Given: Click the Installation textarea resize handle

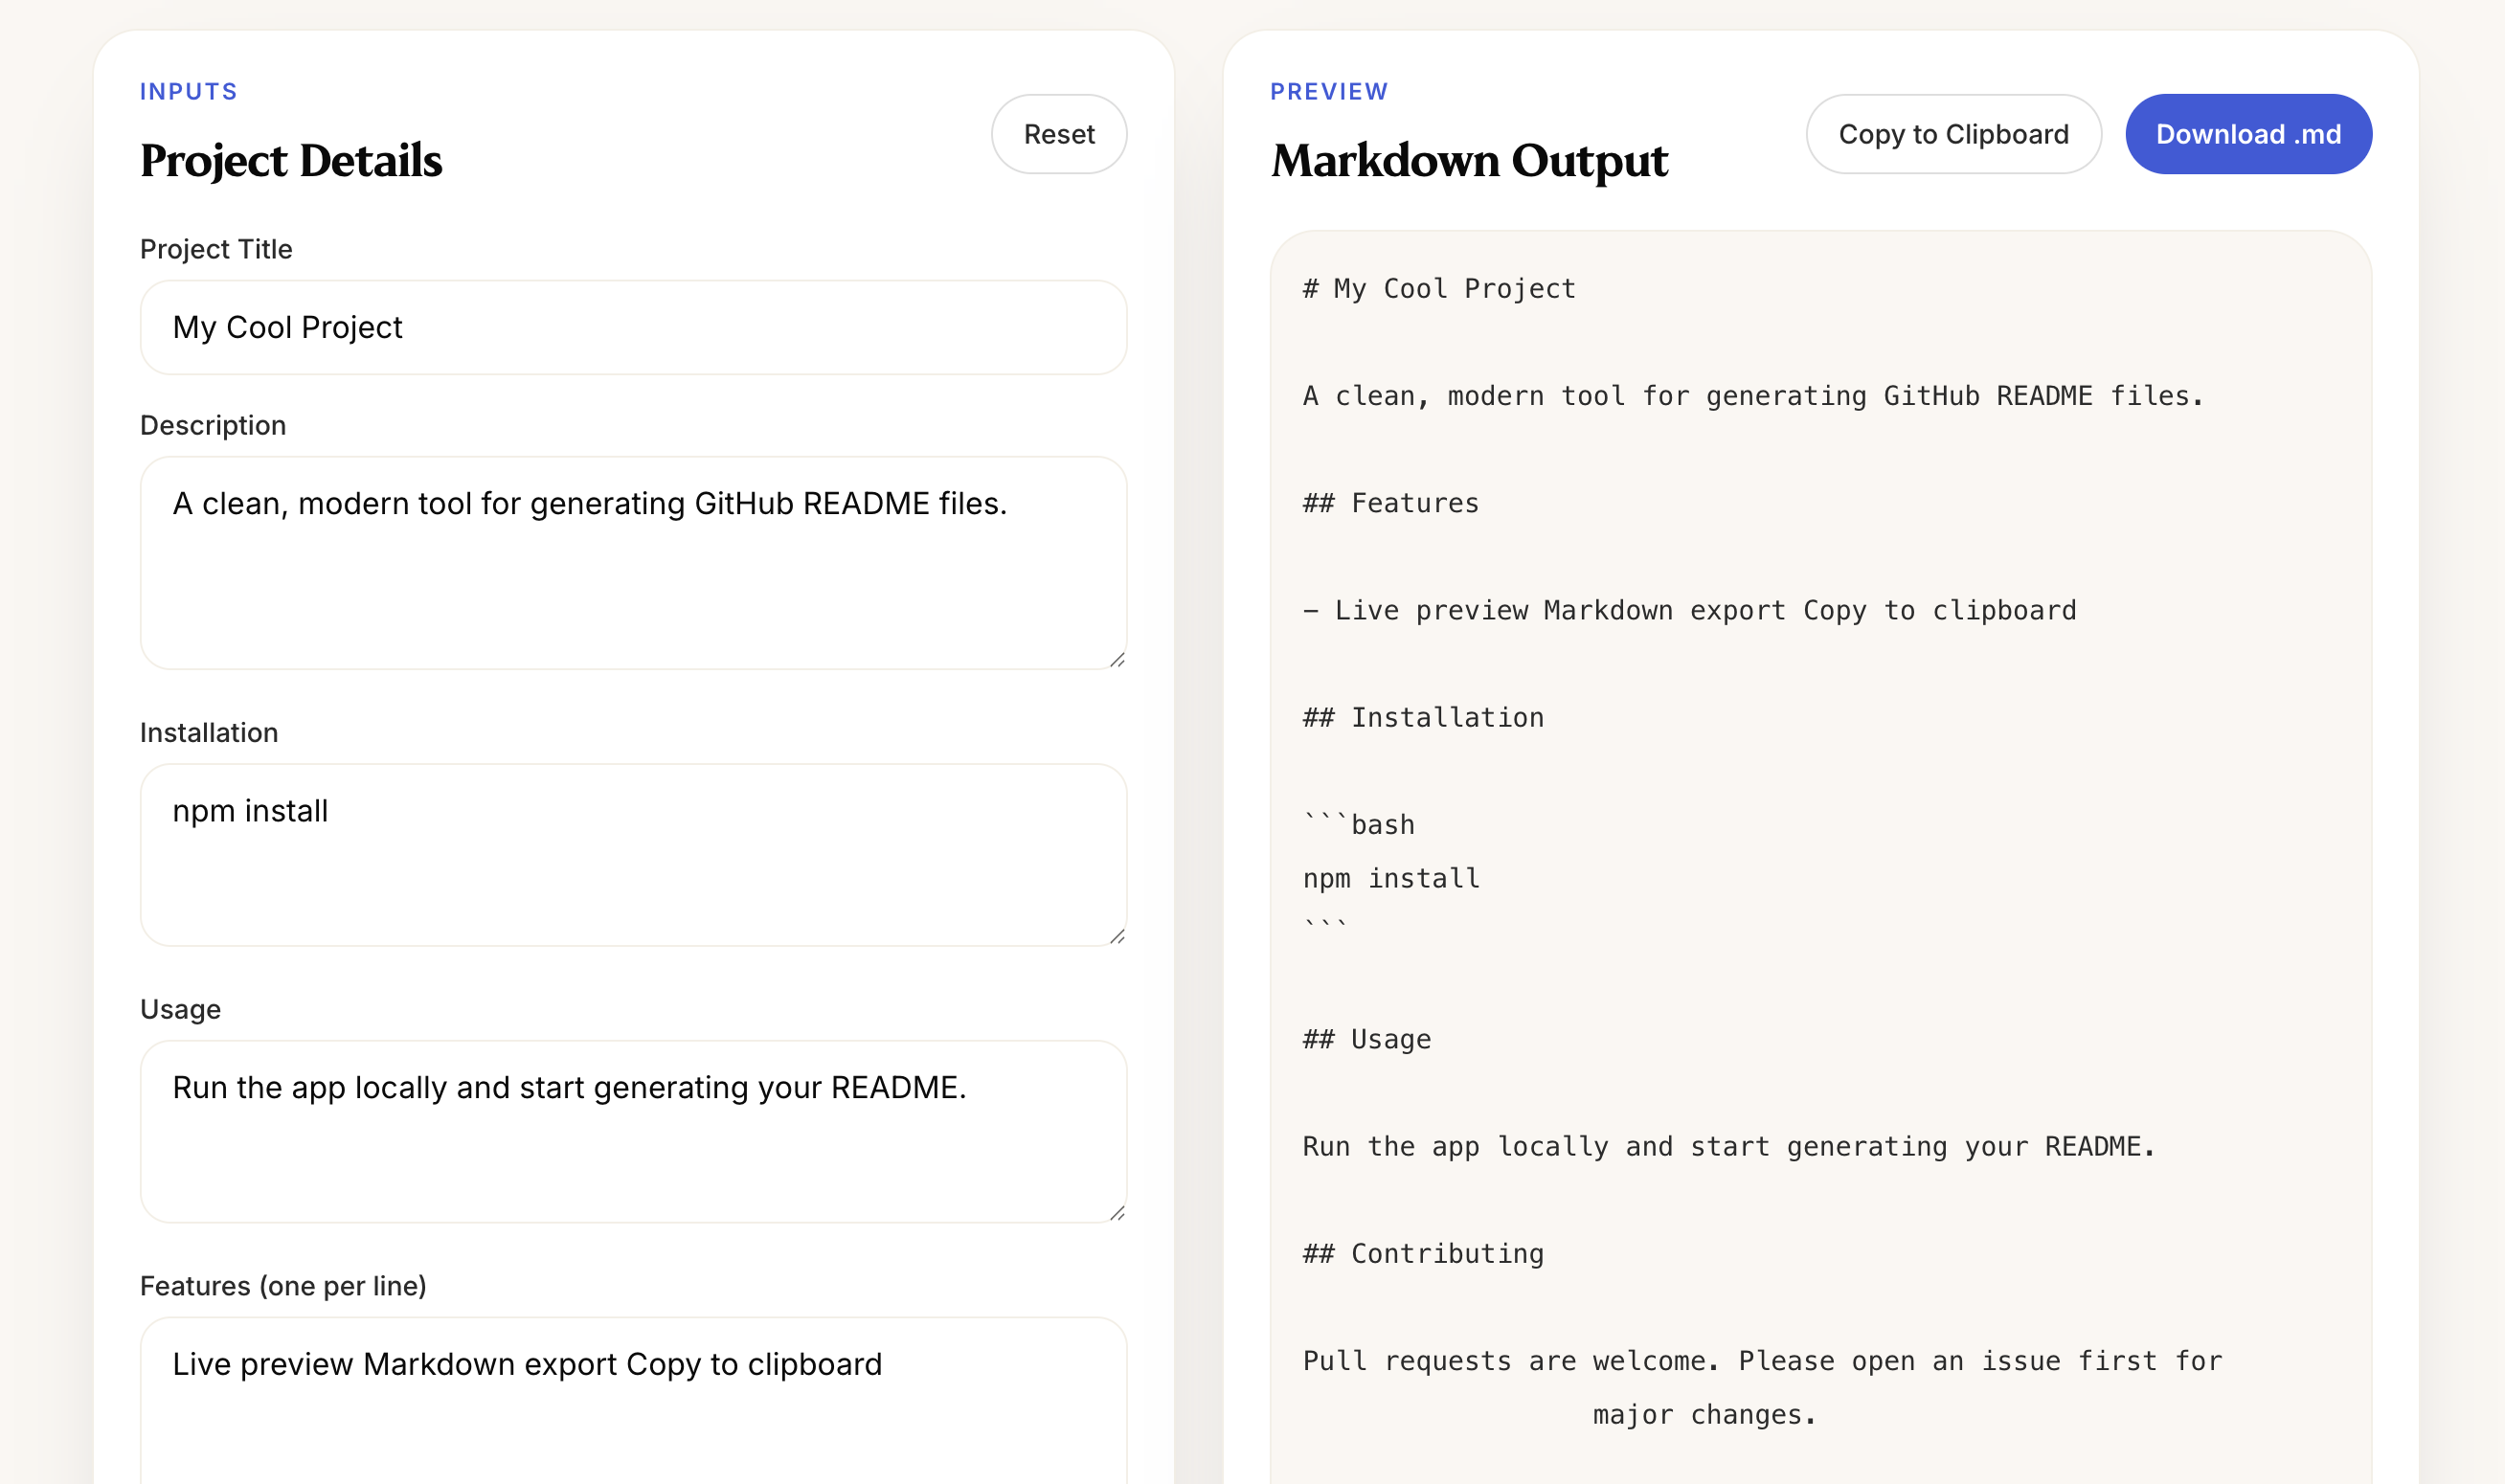Looking at the screenshot, I should 1117,937.
